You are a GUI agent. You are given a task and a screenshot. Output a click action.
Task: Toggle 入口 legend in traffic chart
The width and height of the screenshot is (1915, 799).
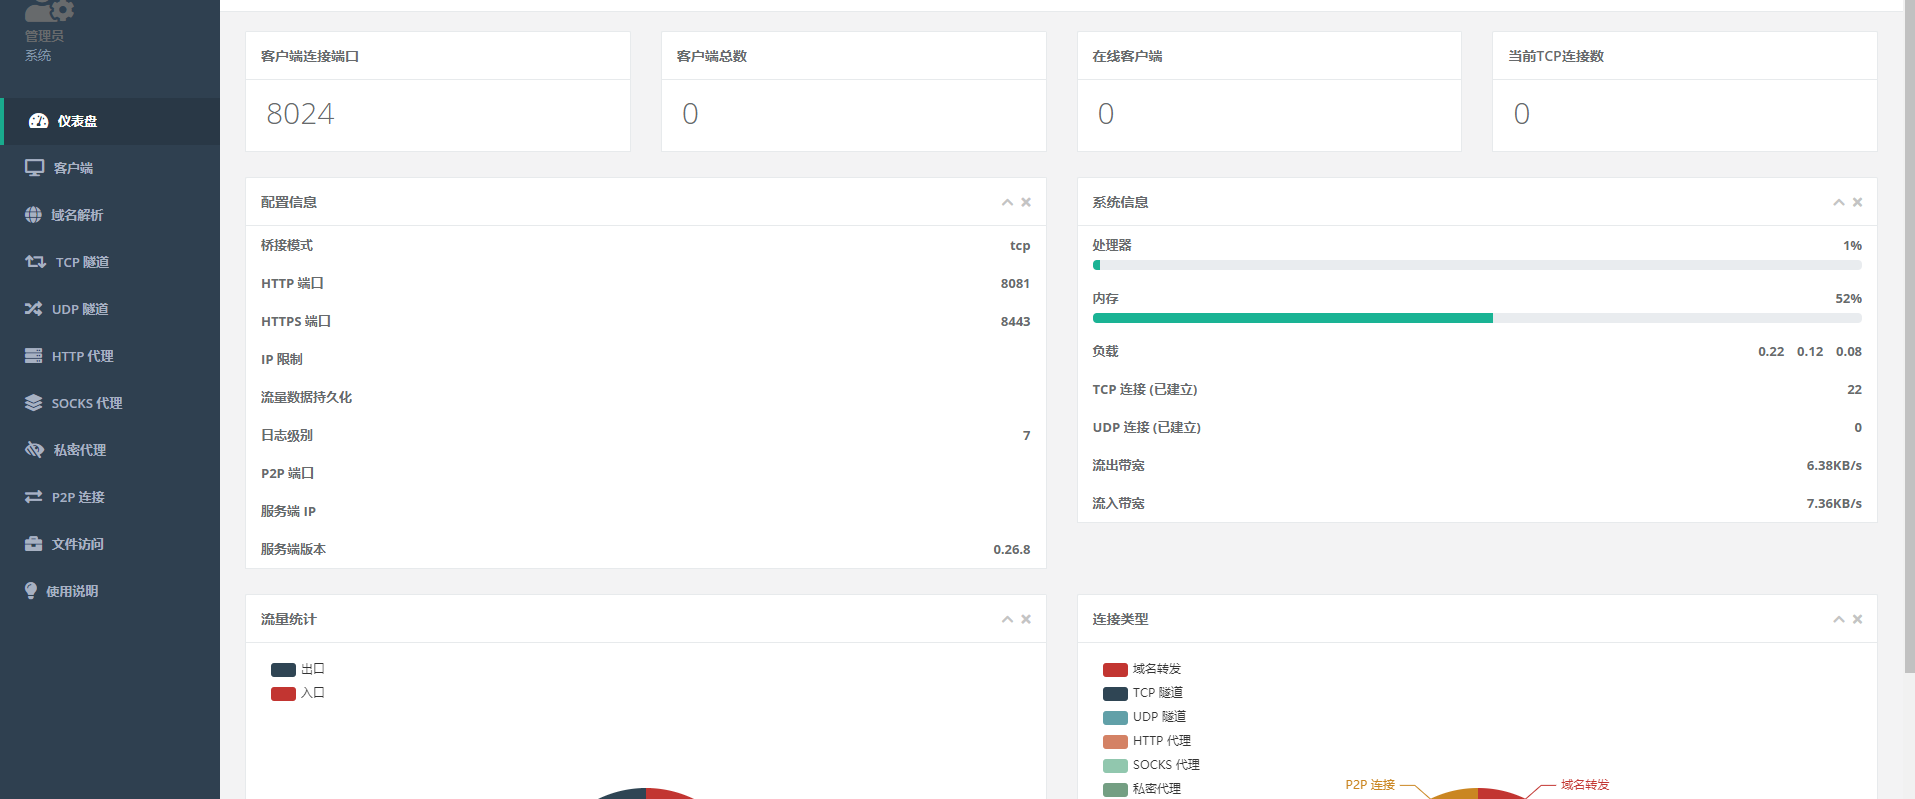[298, 693]
